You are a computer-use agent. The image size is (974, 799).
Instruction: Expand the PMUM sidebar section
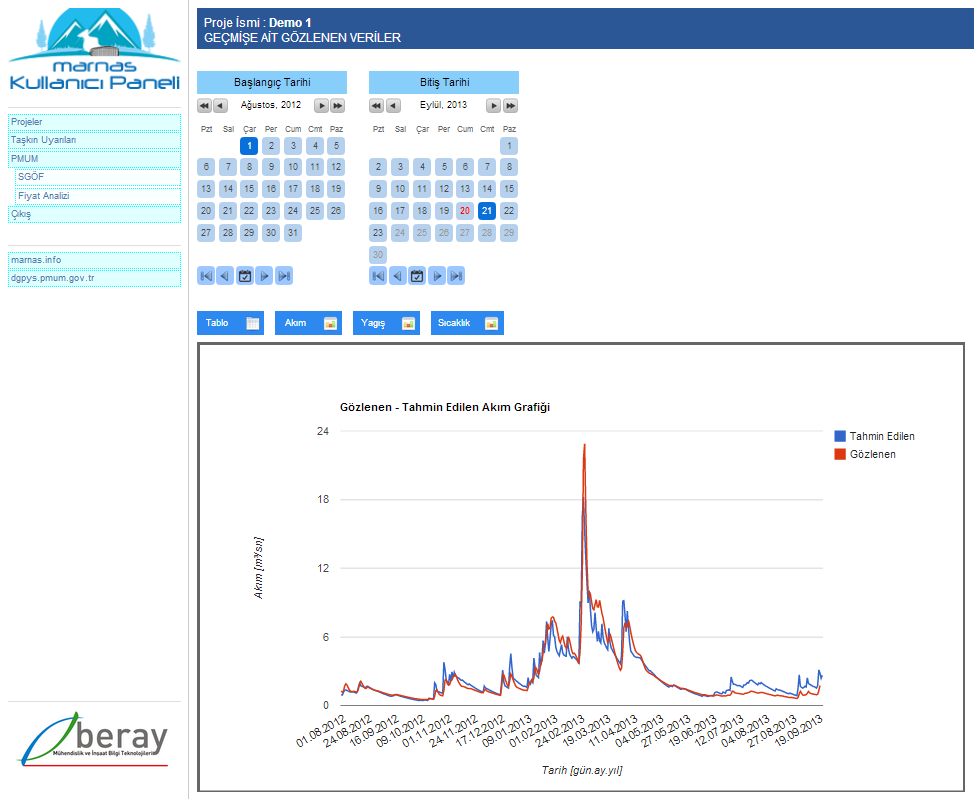point(94,159)
